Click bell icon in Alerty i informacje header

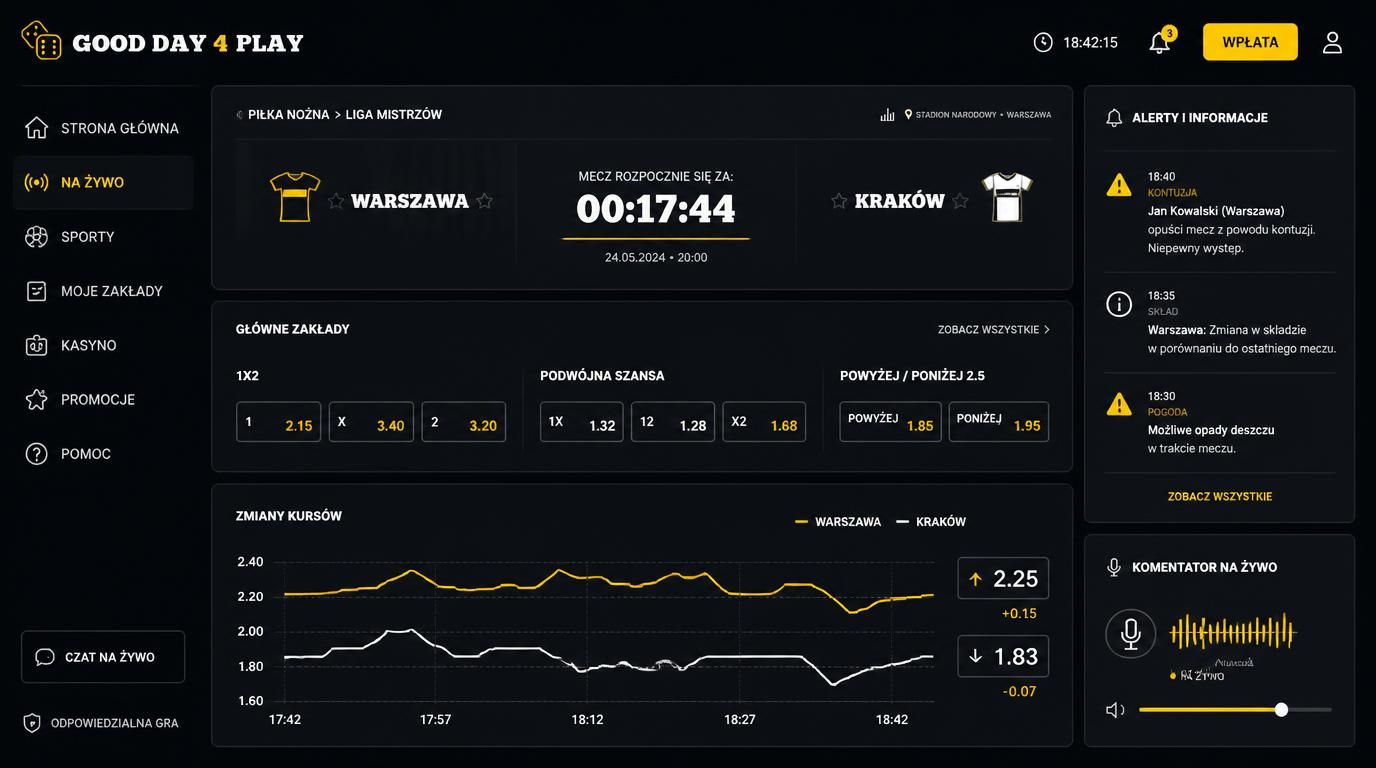pyautogui.click(x=1114, y=118)
